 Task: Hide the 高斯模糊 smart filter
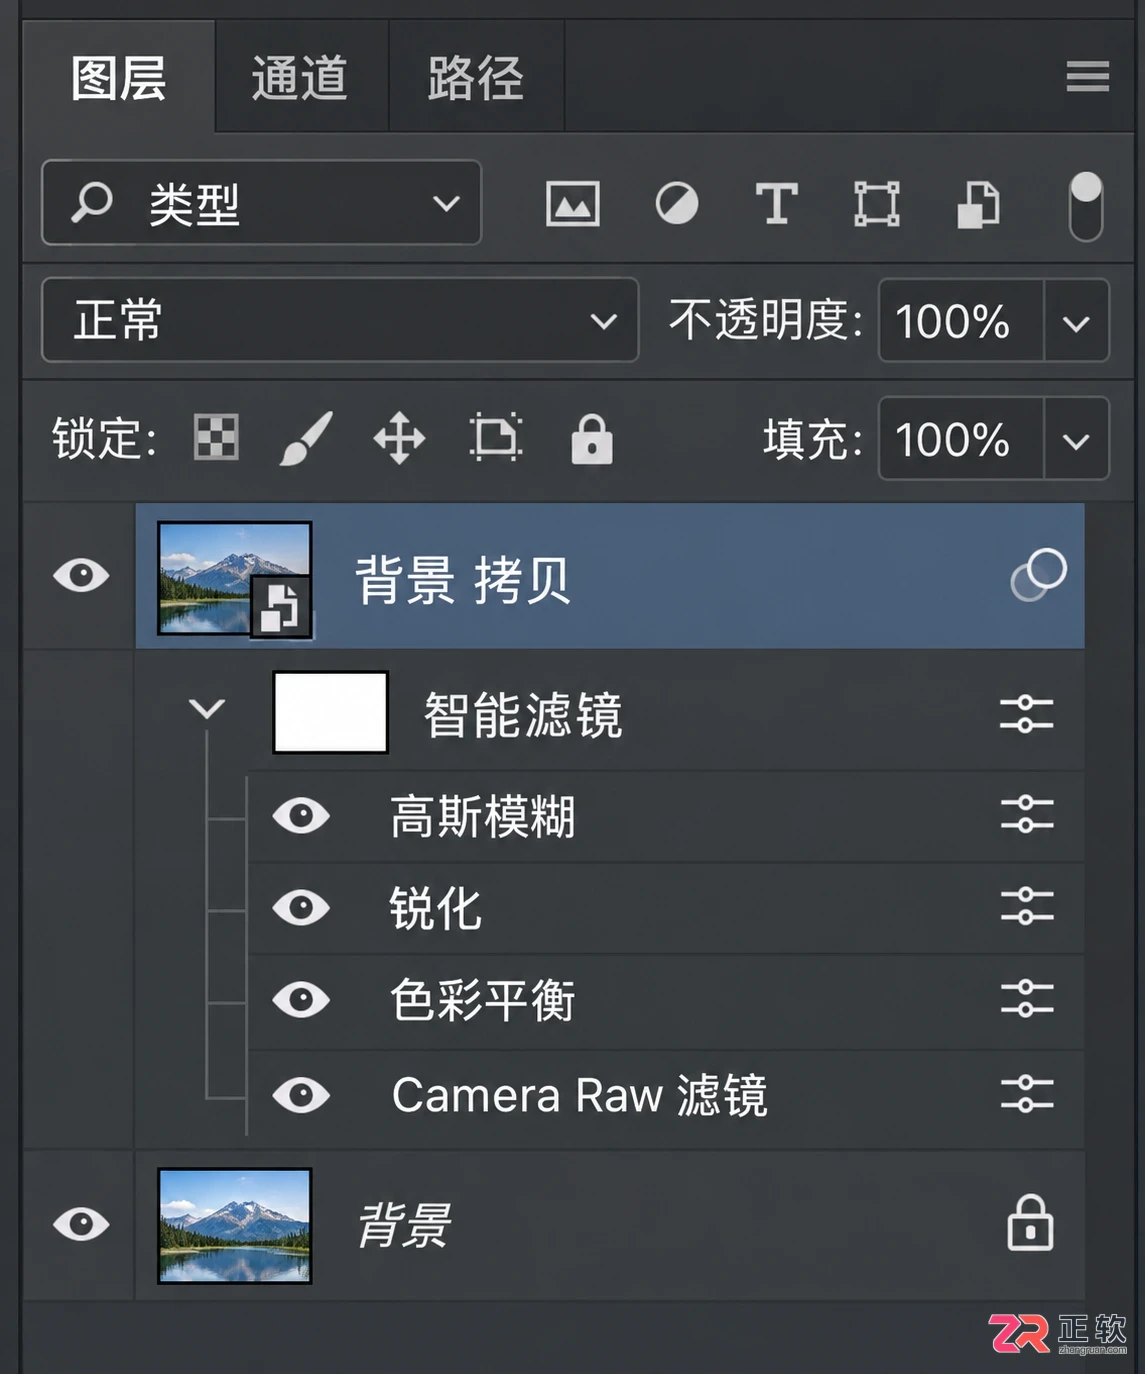(301, 816)
